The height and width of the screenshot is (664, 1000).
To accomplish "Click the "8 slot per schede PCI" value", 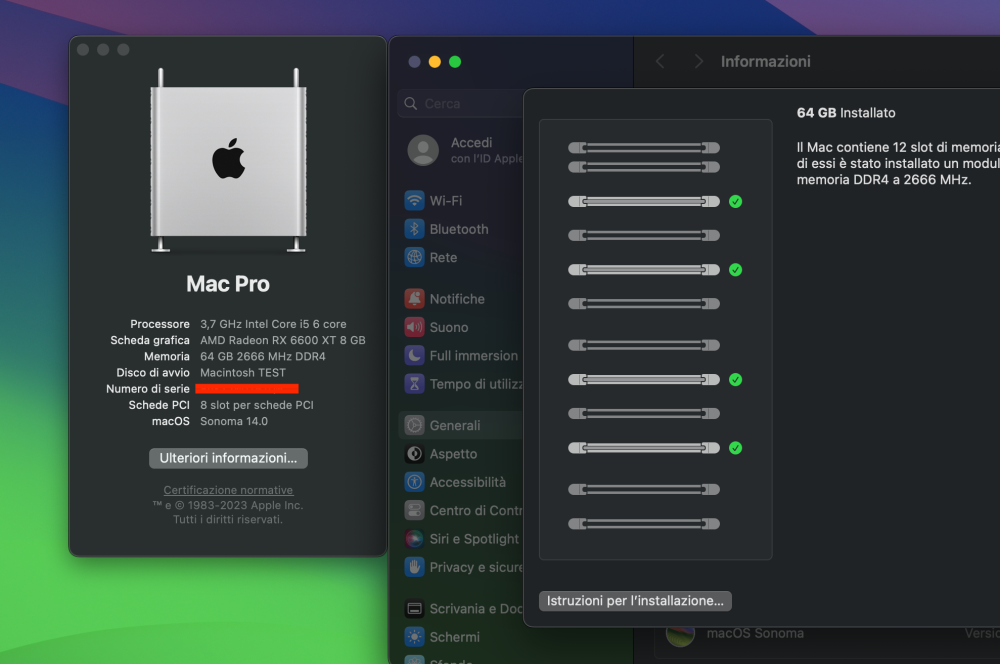I will (x=257, y=405).
